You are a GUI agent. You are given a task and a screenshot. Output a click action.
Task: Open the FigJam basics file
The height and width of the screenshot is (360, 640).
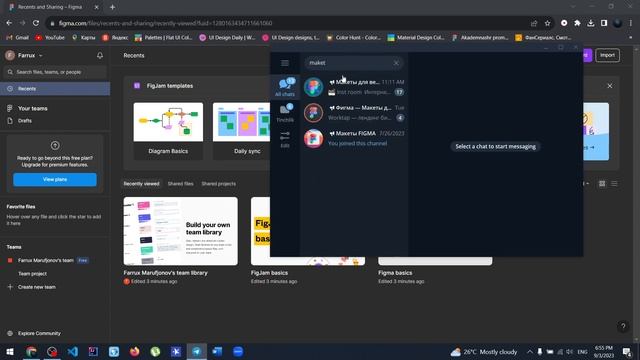(x=269, y=273)
